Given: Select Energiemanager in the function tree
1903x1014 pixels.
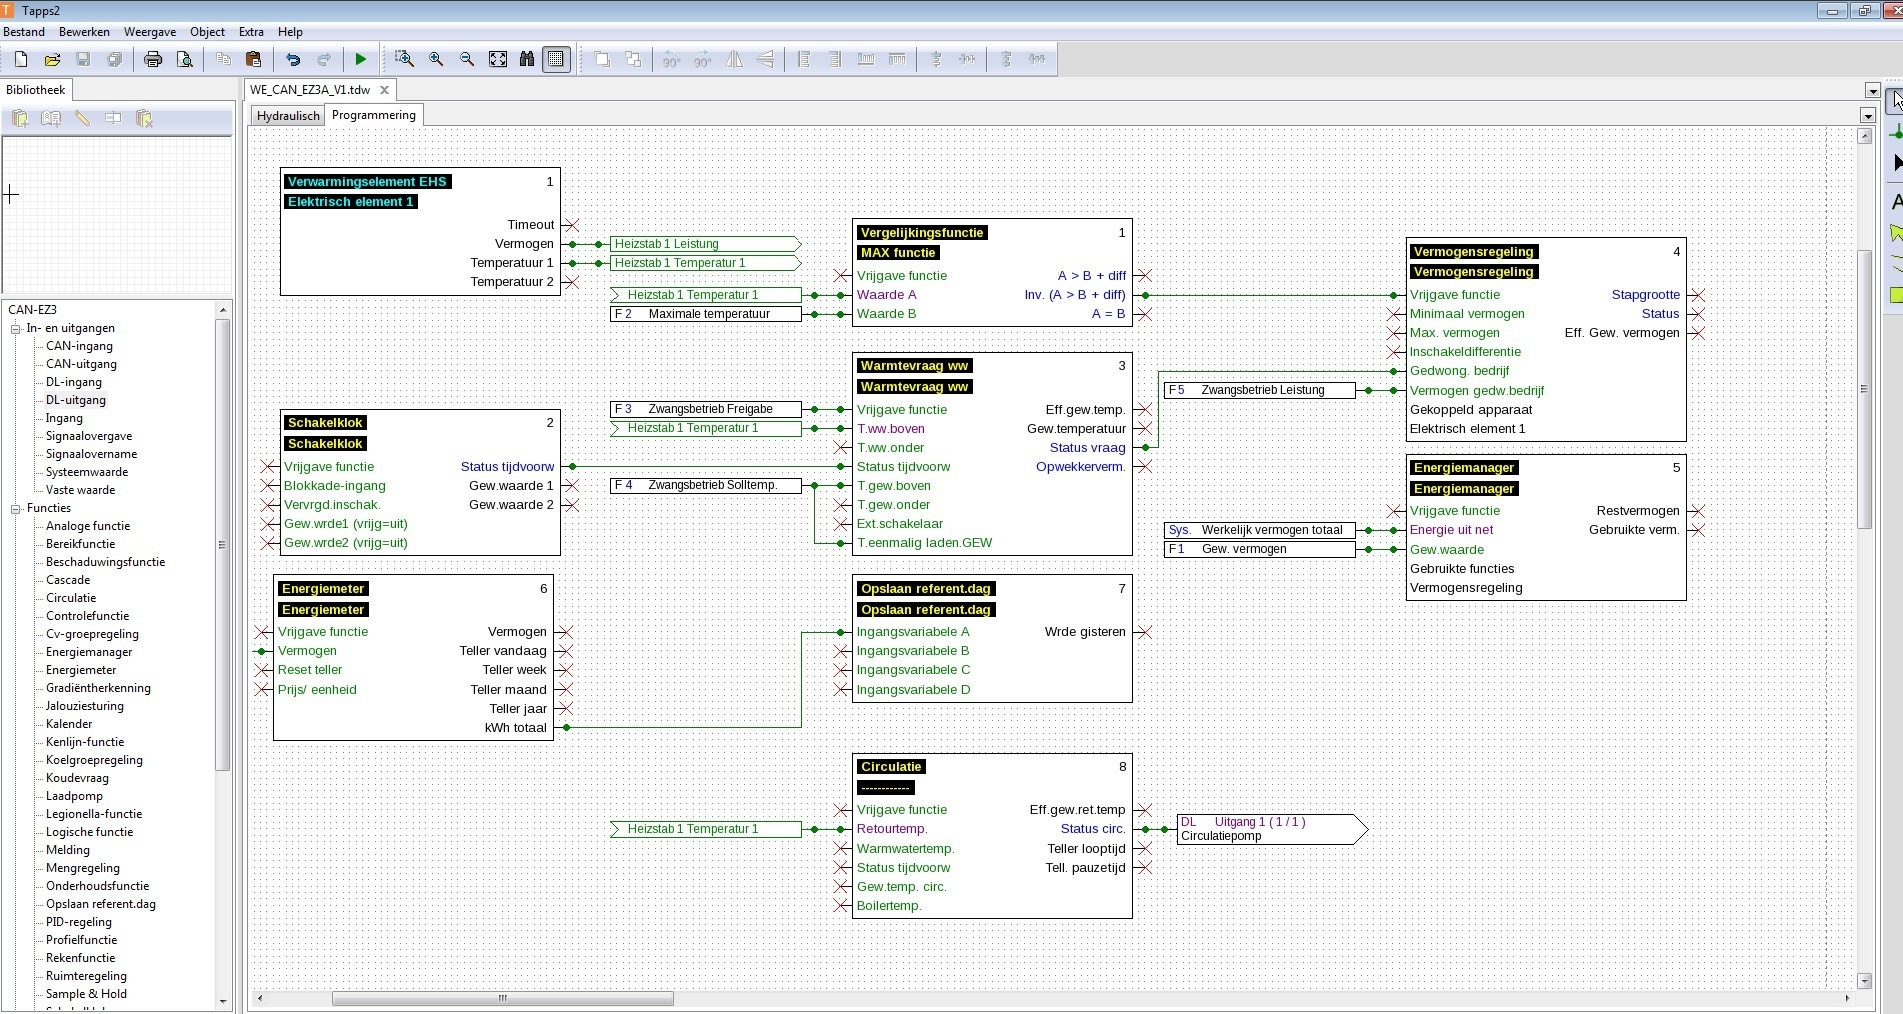Looking at the screenshot, I should 89,652.
